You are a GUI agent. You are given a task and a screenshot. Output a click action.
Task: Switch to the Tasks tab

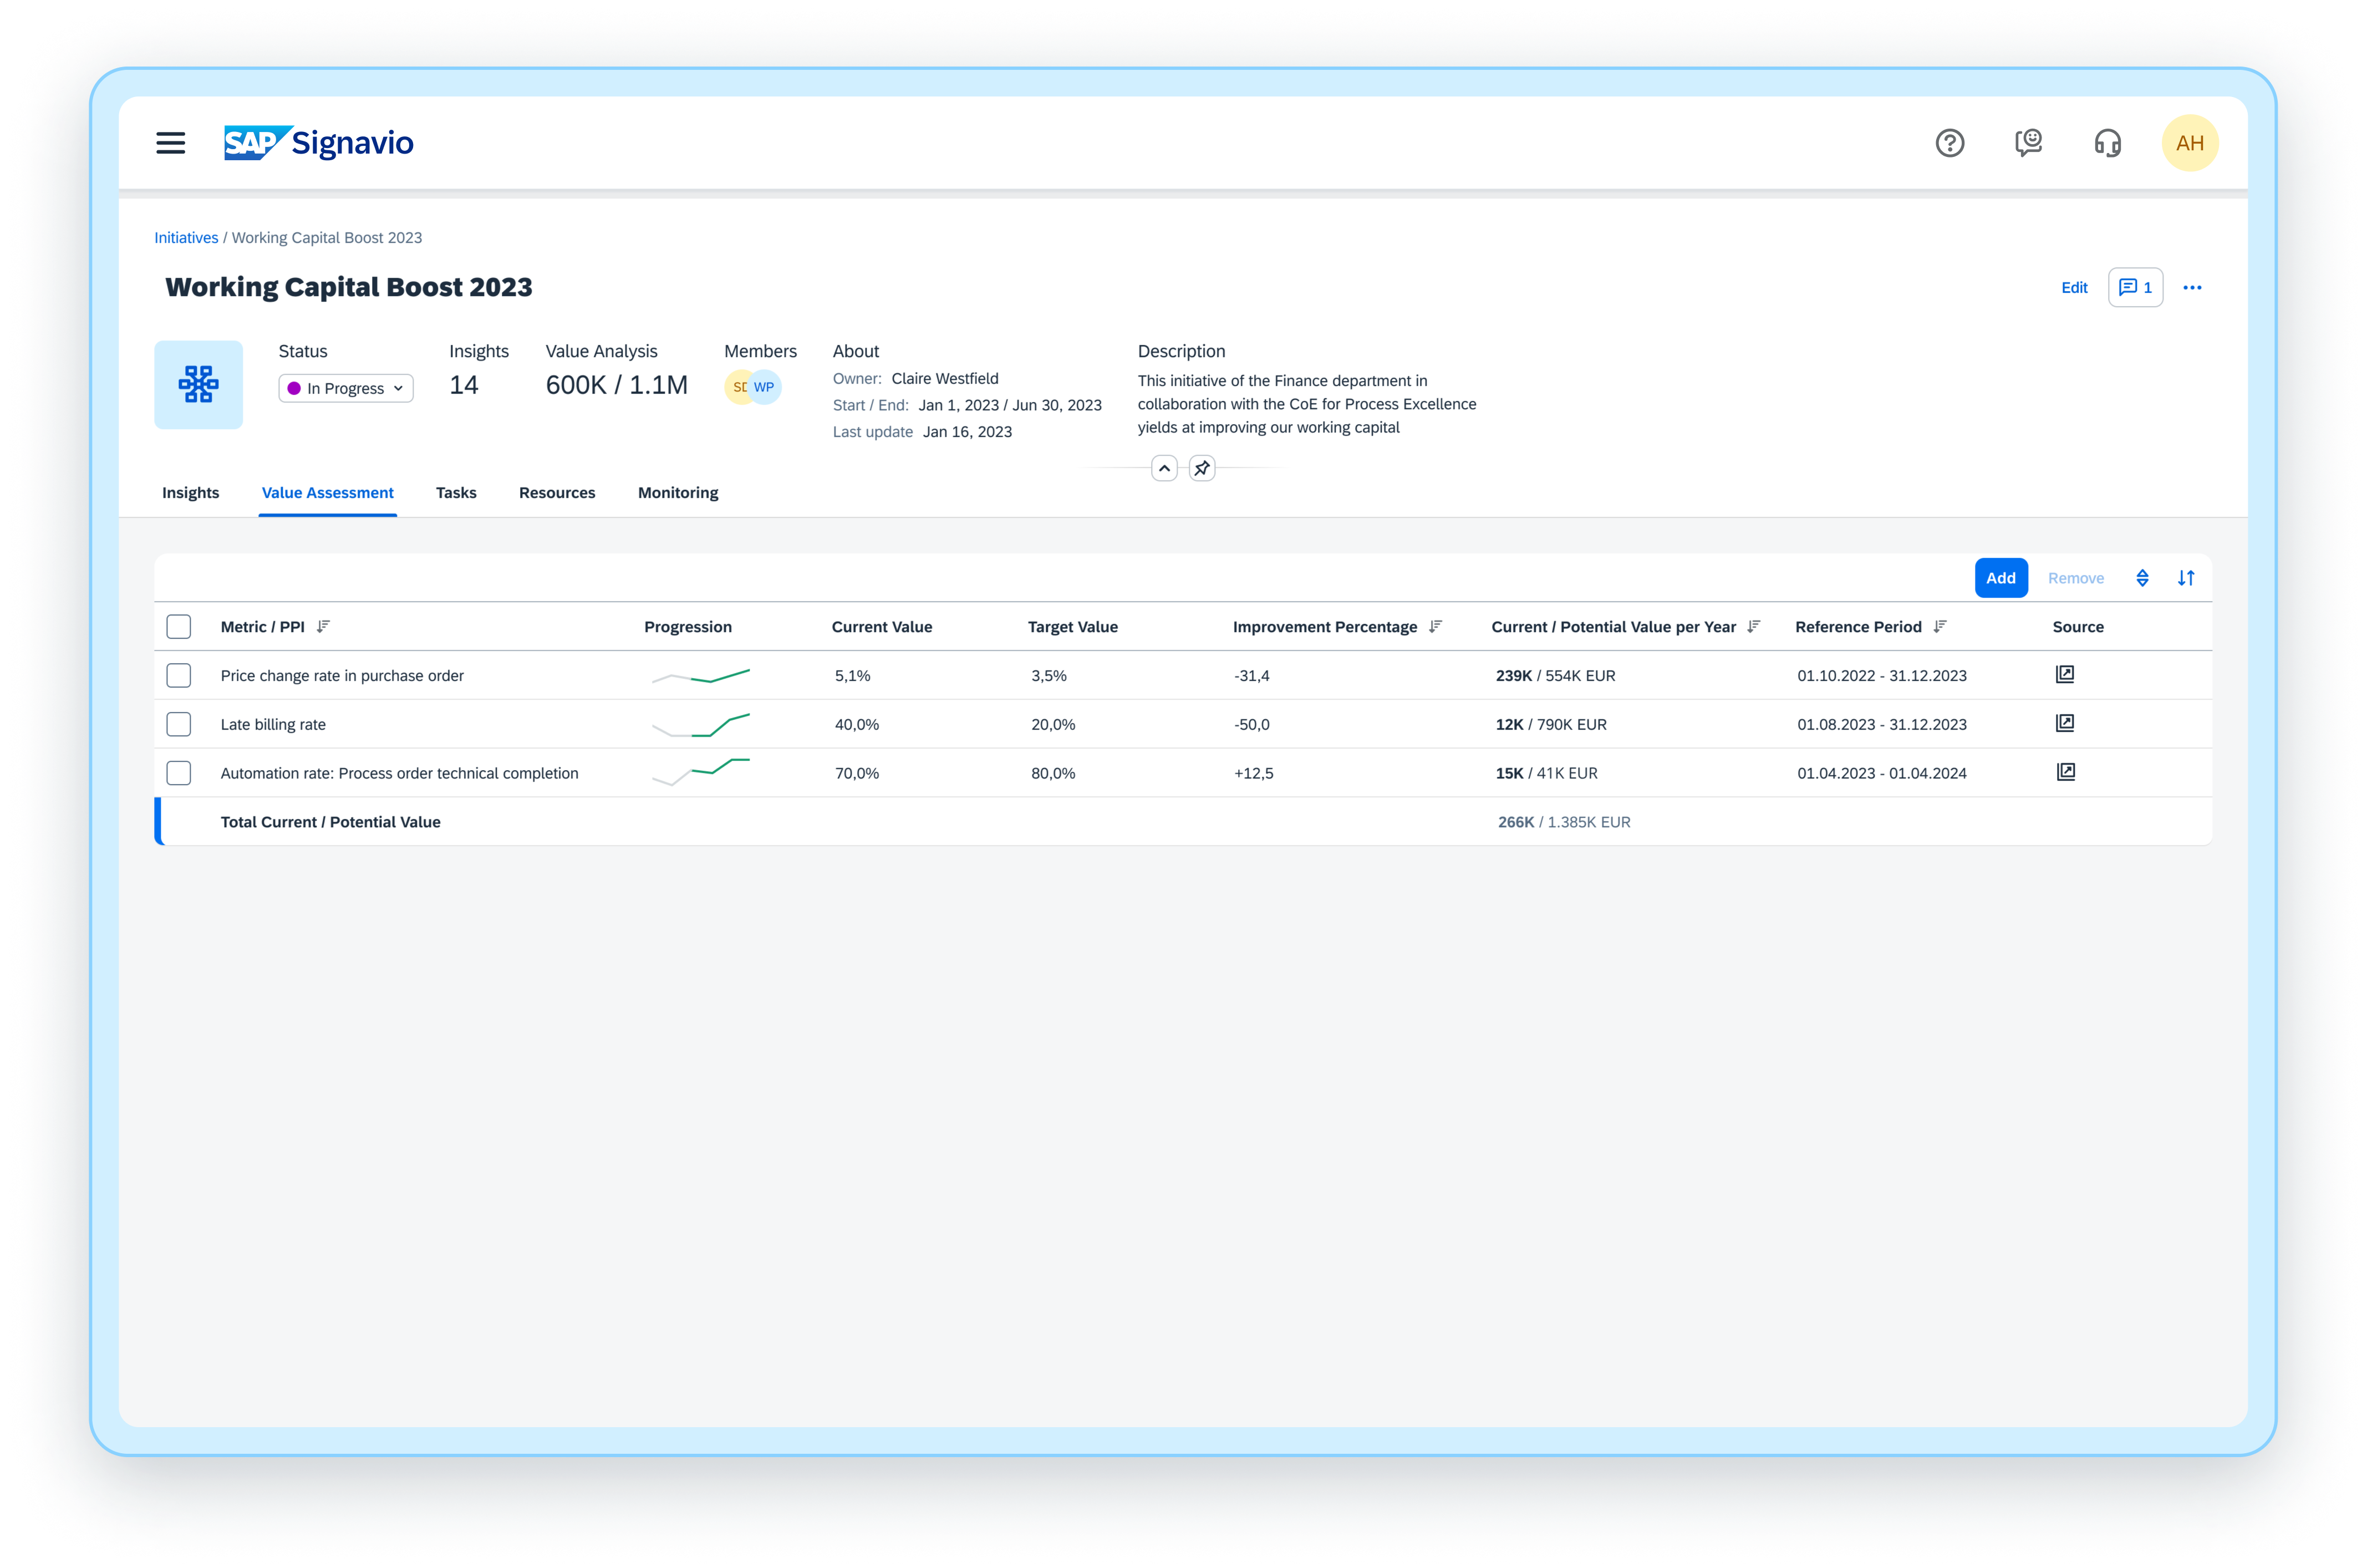(x=456, y=493)
